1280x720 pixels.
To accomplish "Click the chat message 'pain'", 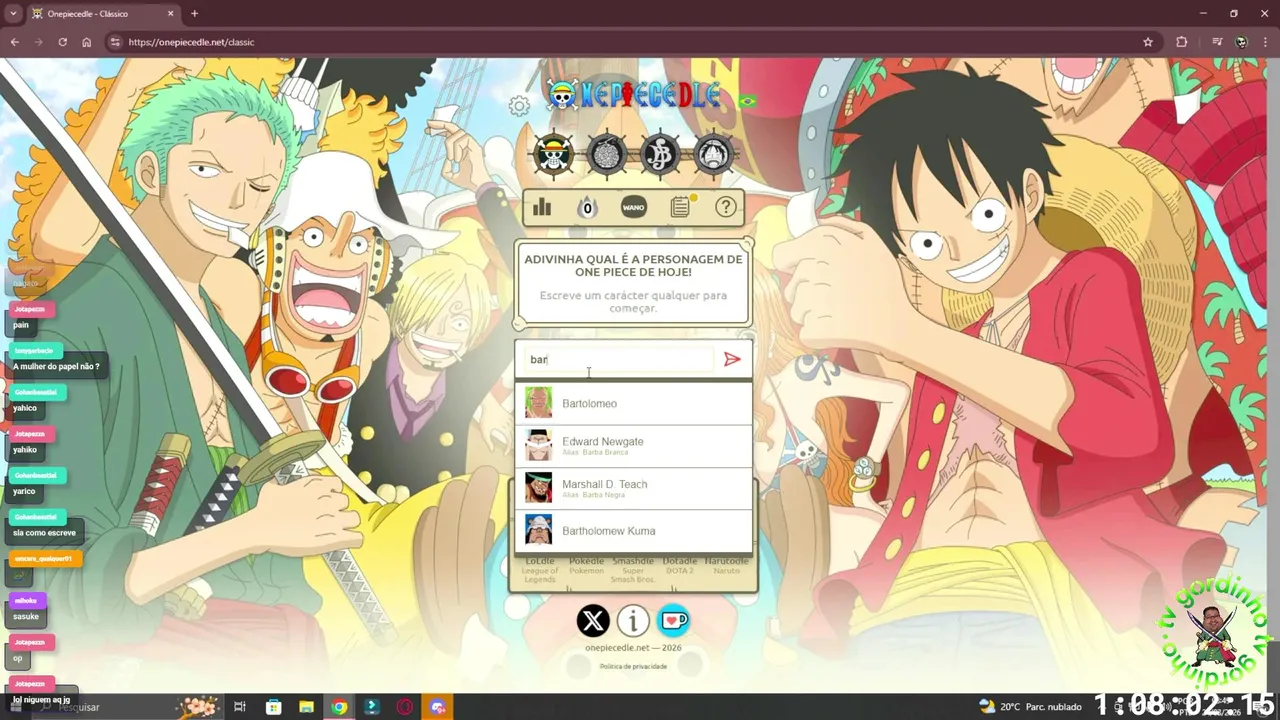I will 21,325.
